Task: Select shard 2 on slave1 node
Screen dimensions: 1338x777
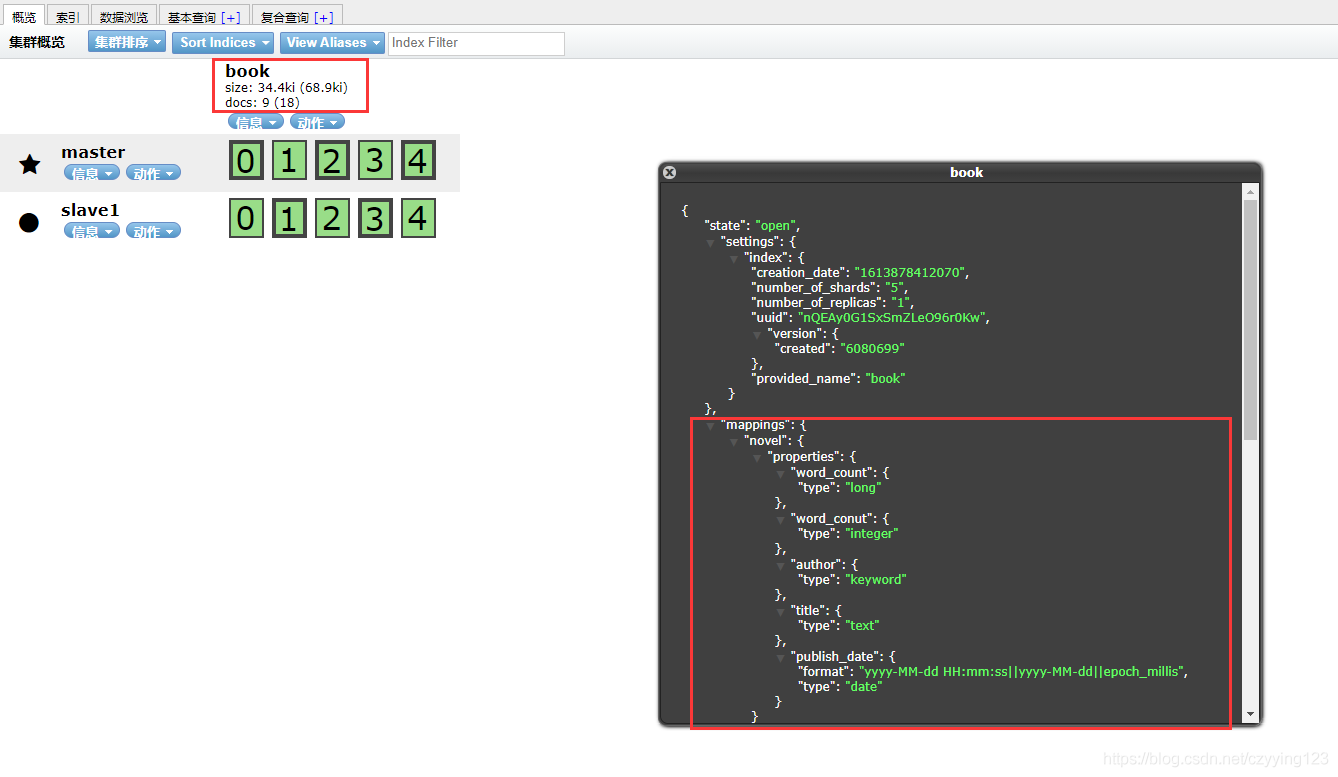Action: click(332, 218)
